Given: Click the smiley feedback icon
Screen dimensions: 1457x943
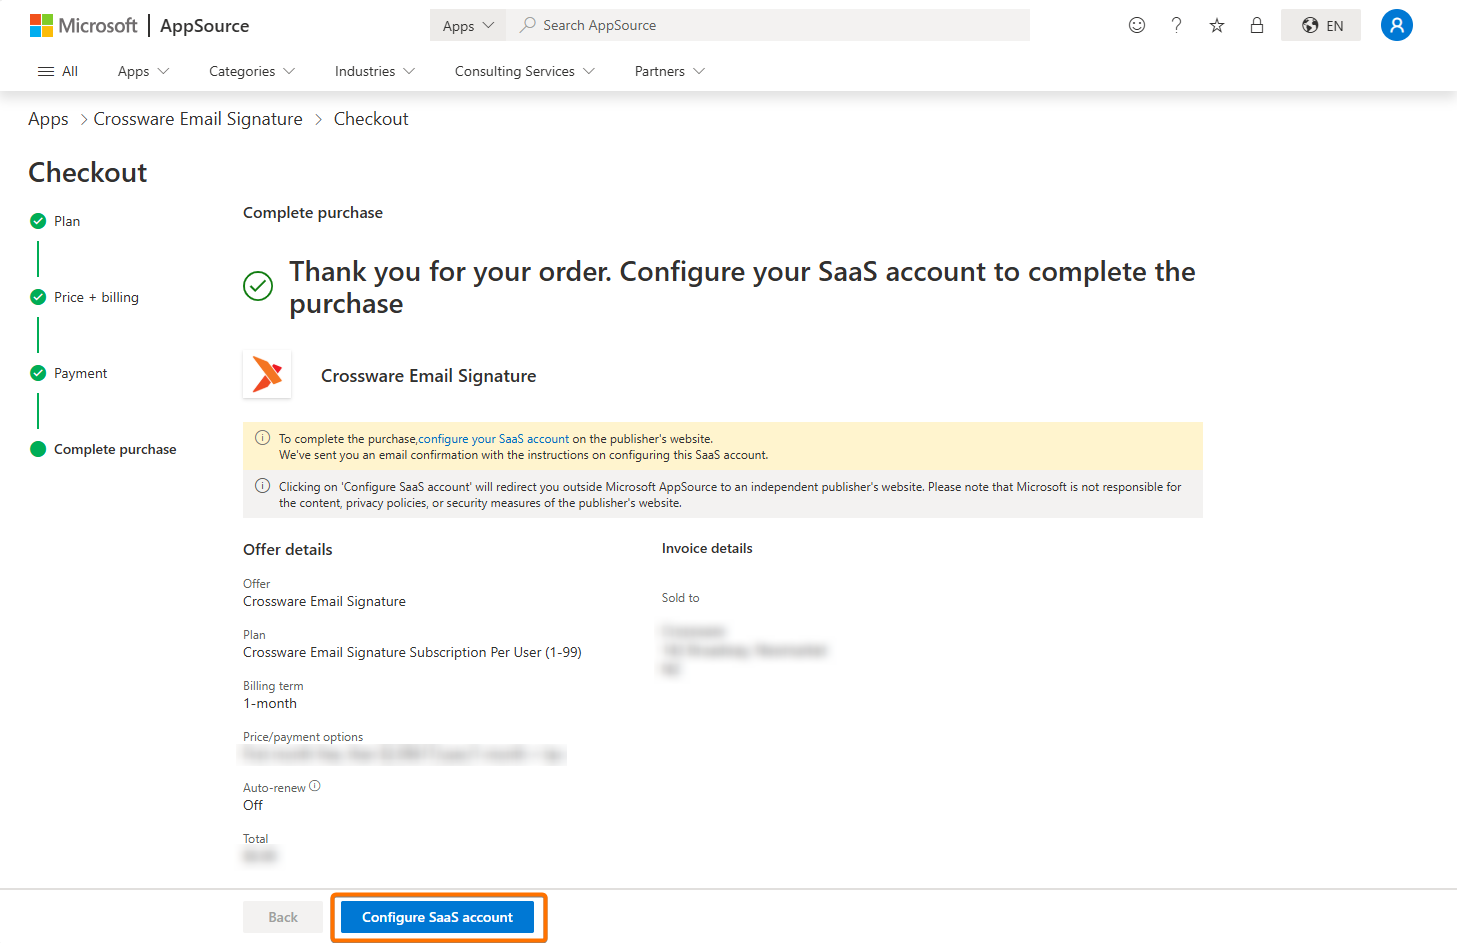Looking at the screenshot, I should click(1136, 25).
